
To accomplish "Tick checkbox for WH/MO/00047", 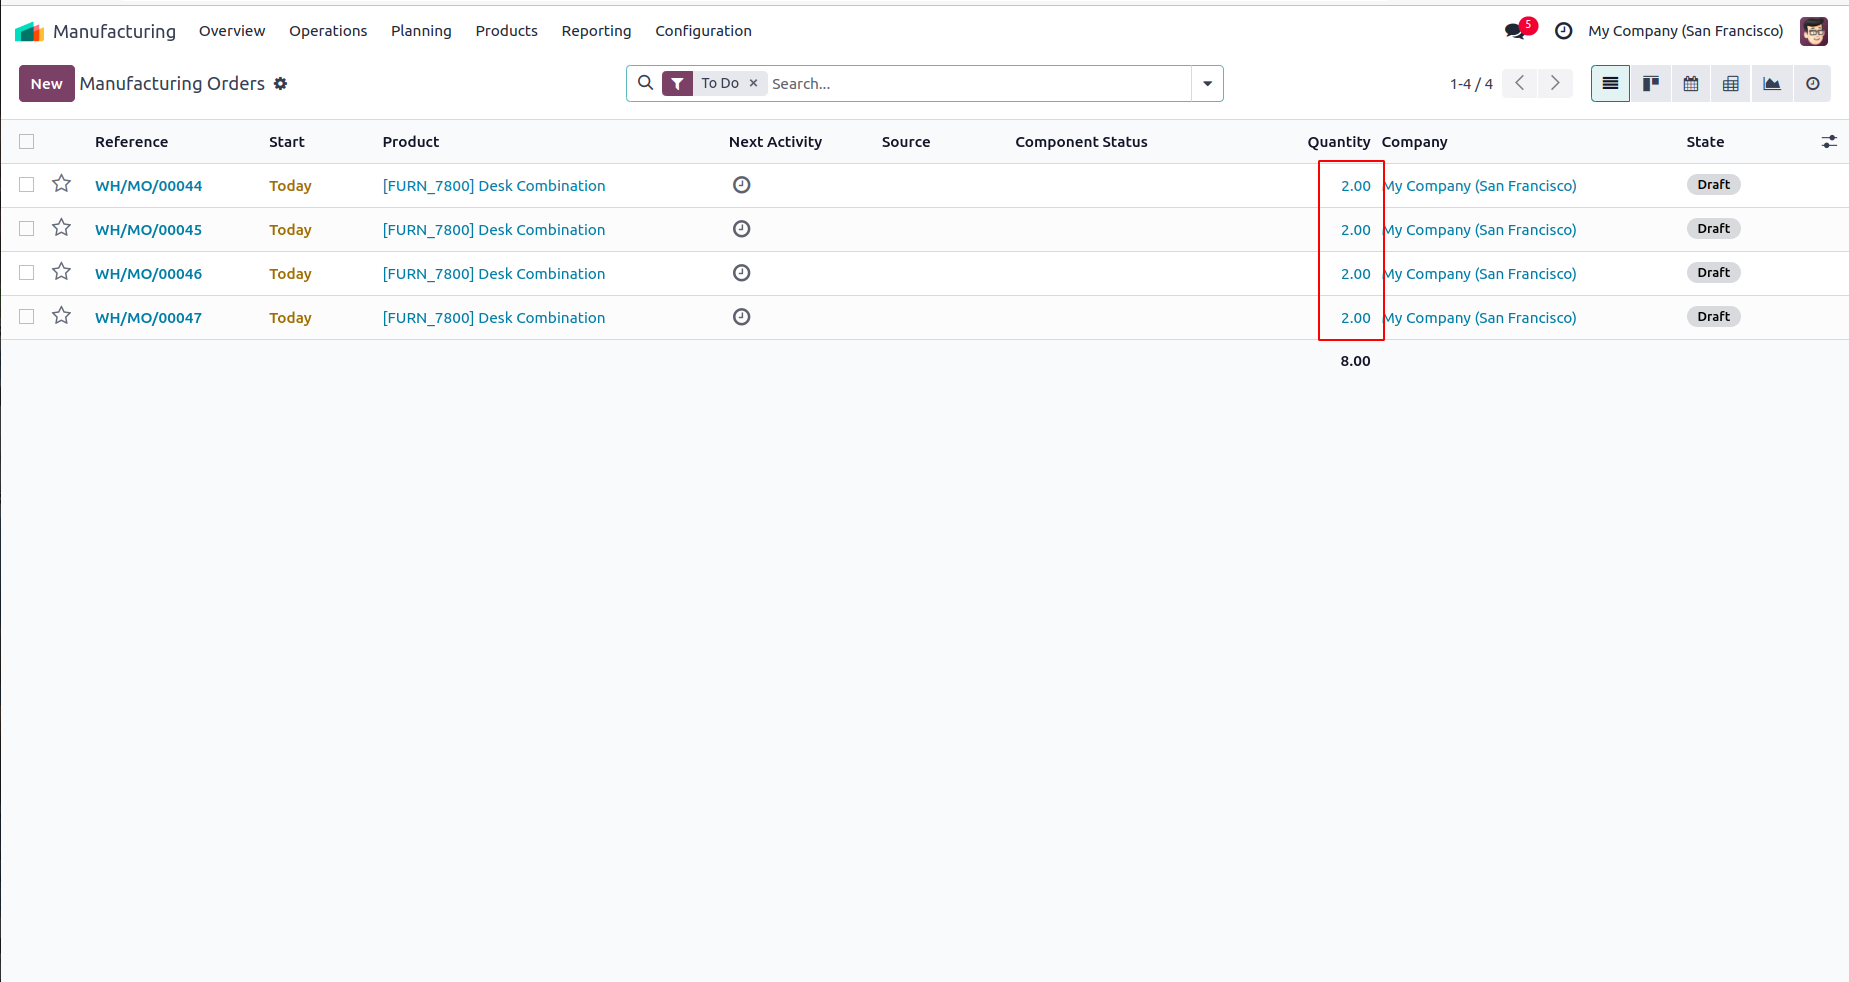I will pyautogui.click(x=27, y=317).
